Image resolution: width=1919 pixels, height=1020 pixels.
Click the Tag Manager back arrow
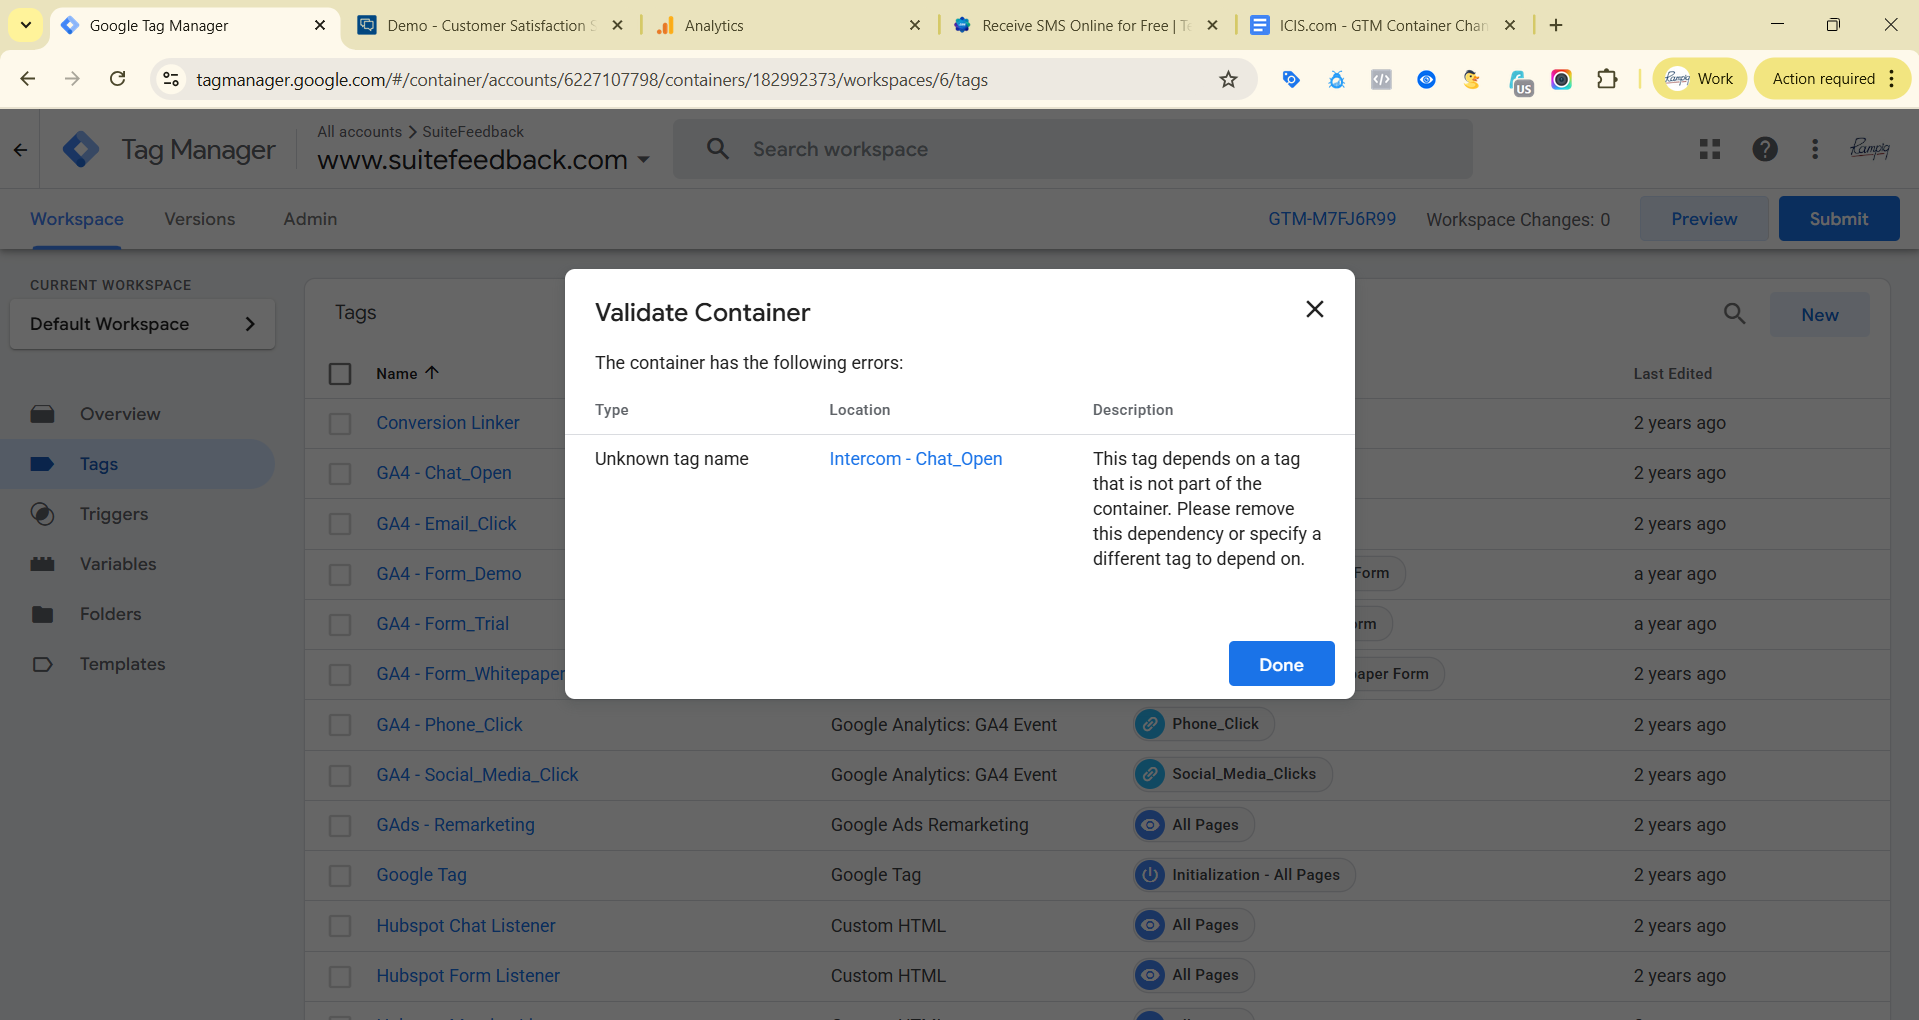[21, 150]
